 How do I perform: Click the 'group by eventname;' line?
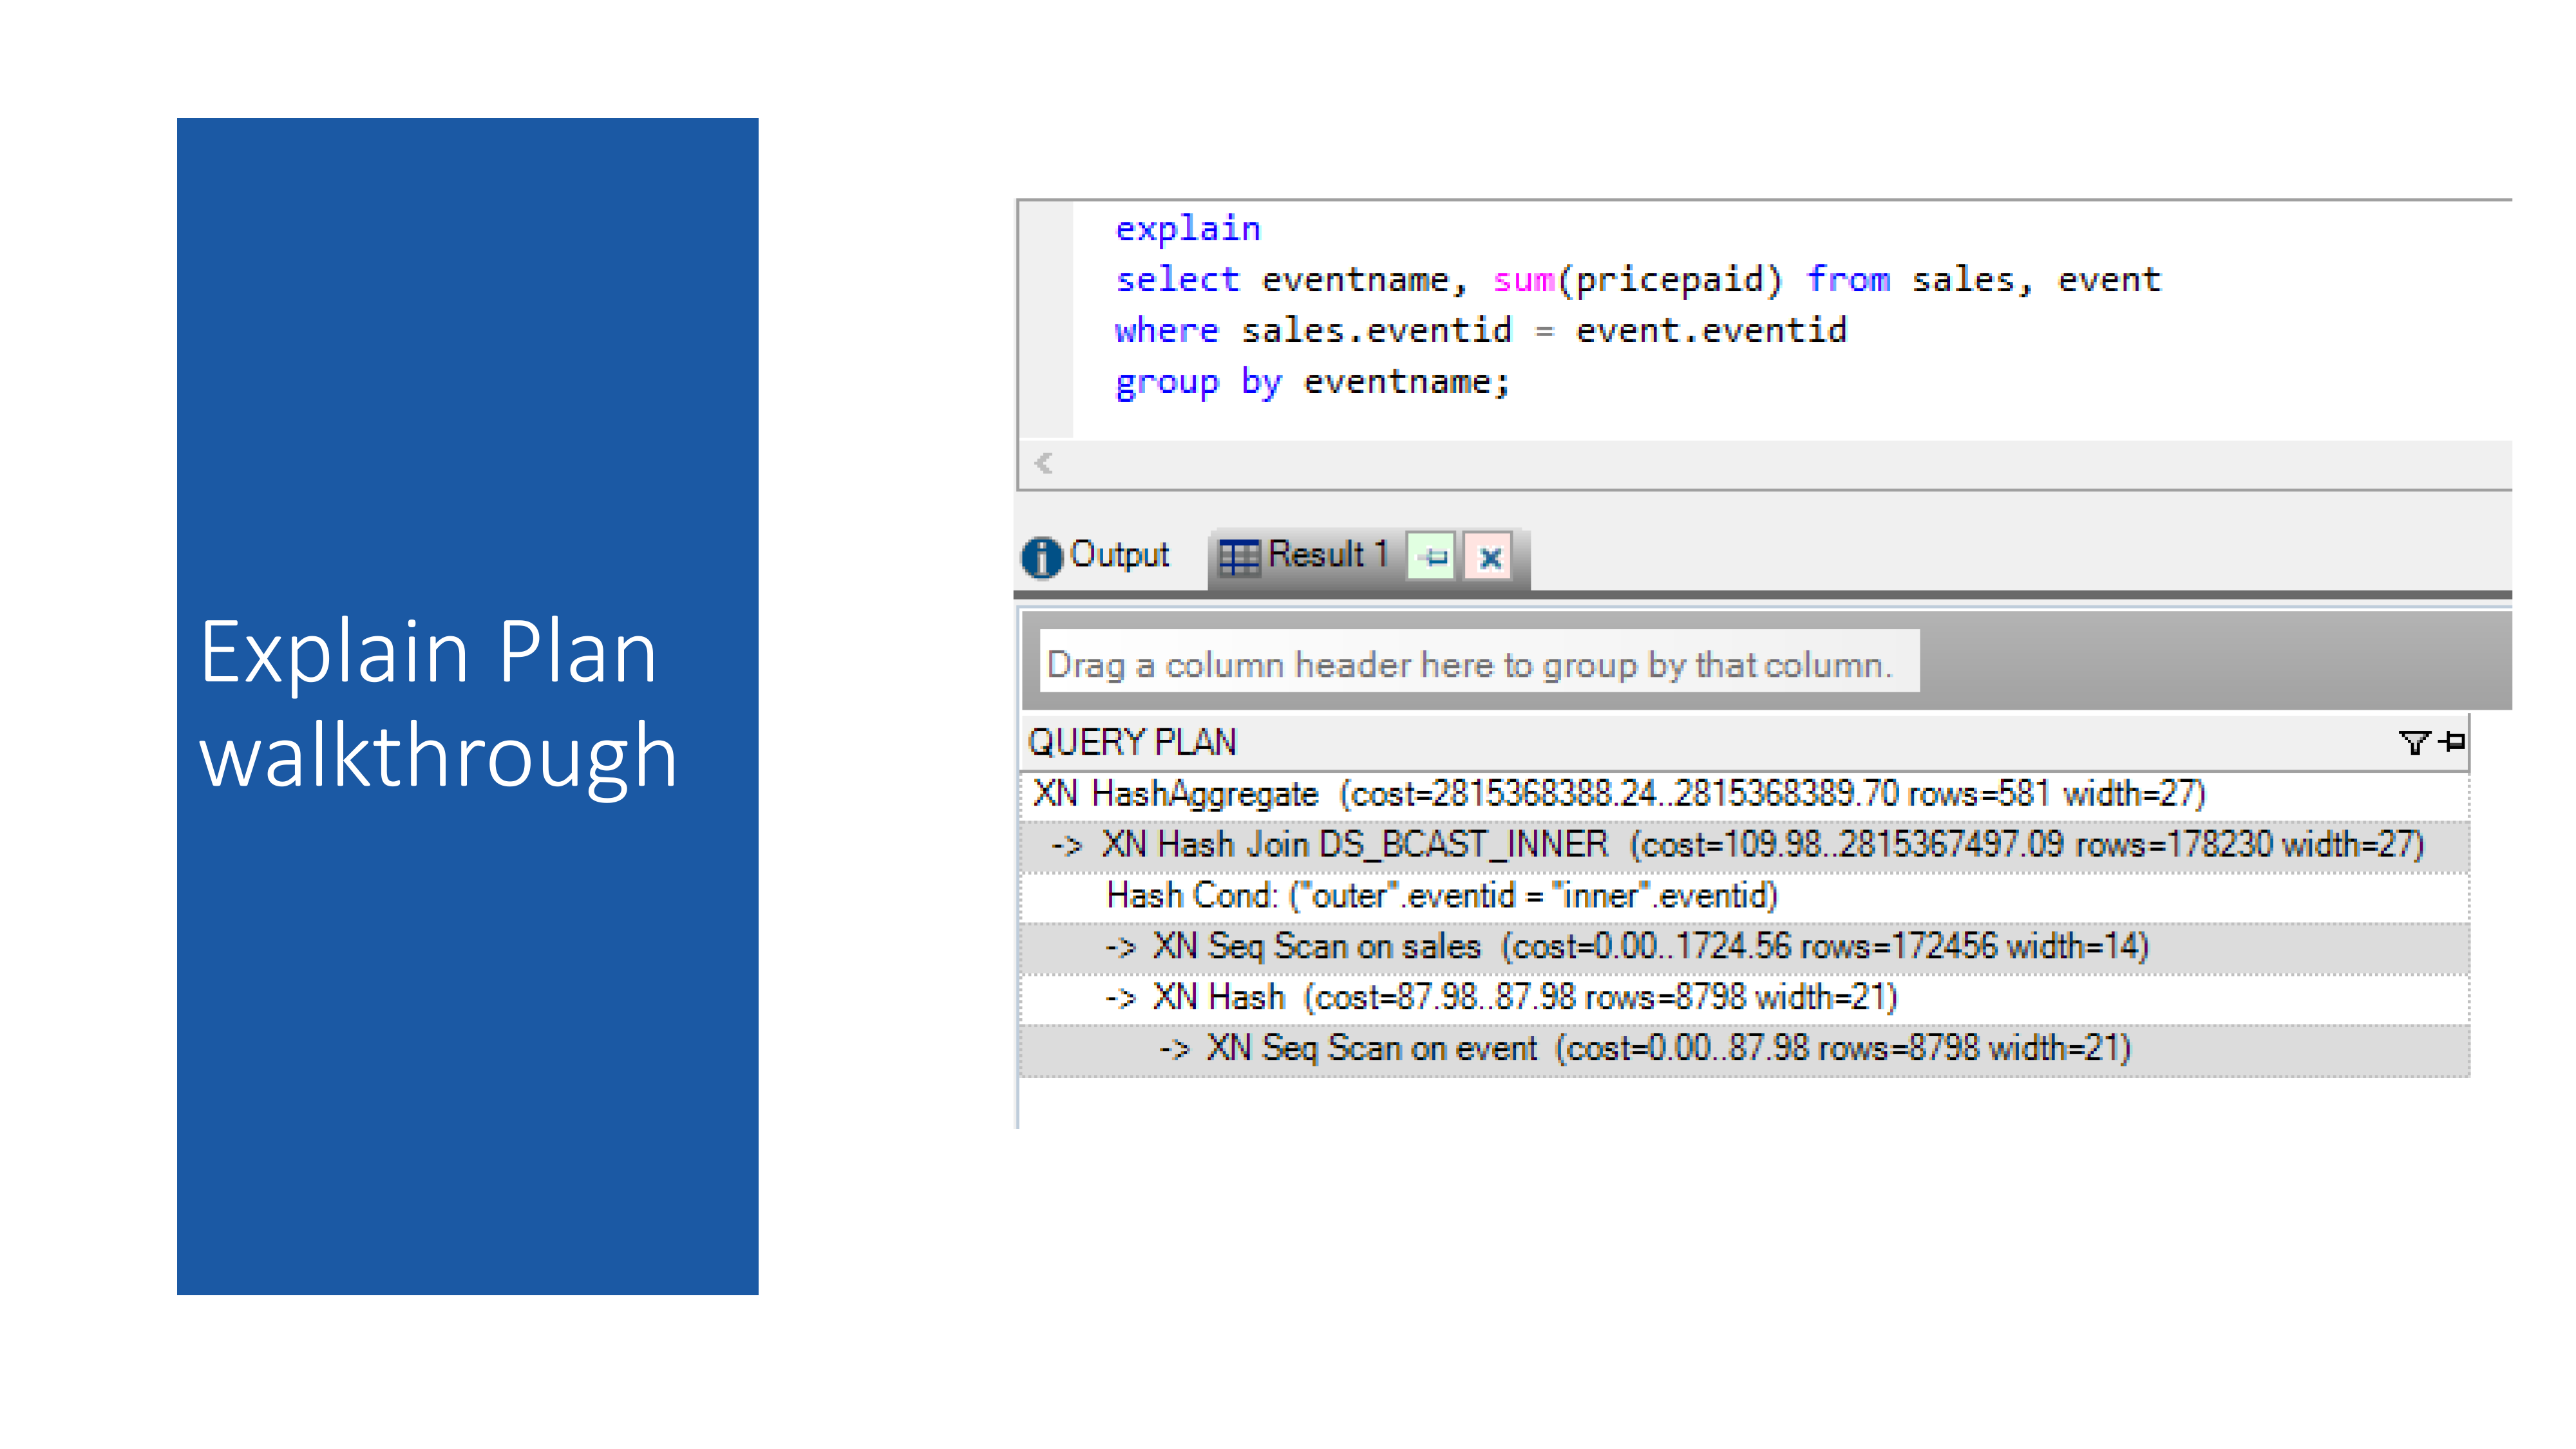tap(1312, 382)
